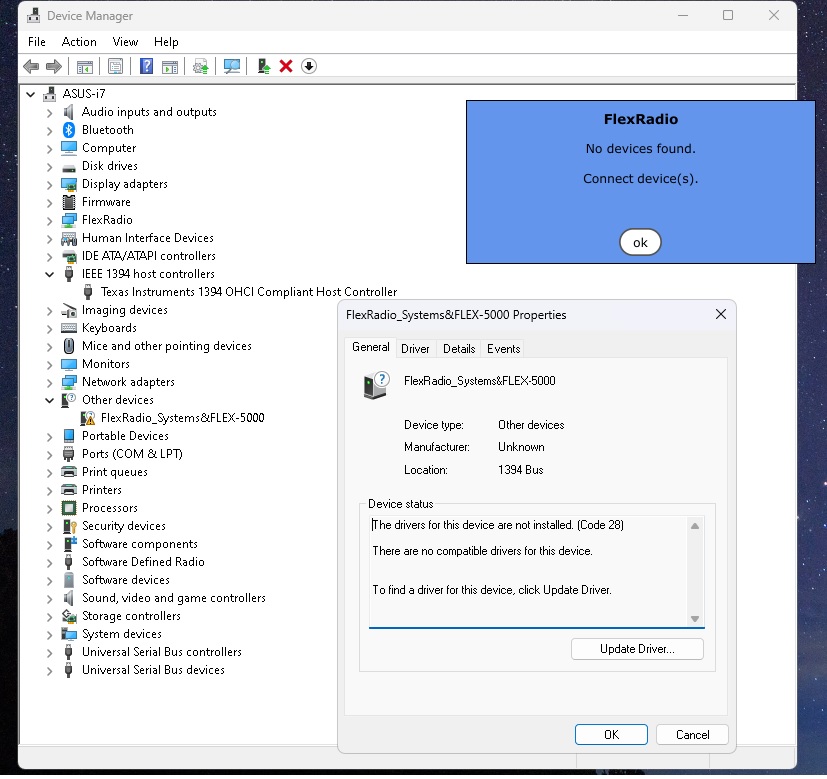
Task: Click the Forward arrow toolbar icon
Action: click(54, 66)
